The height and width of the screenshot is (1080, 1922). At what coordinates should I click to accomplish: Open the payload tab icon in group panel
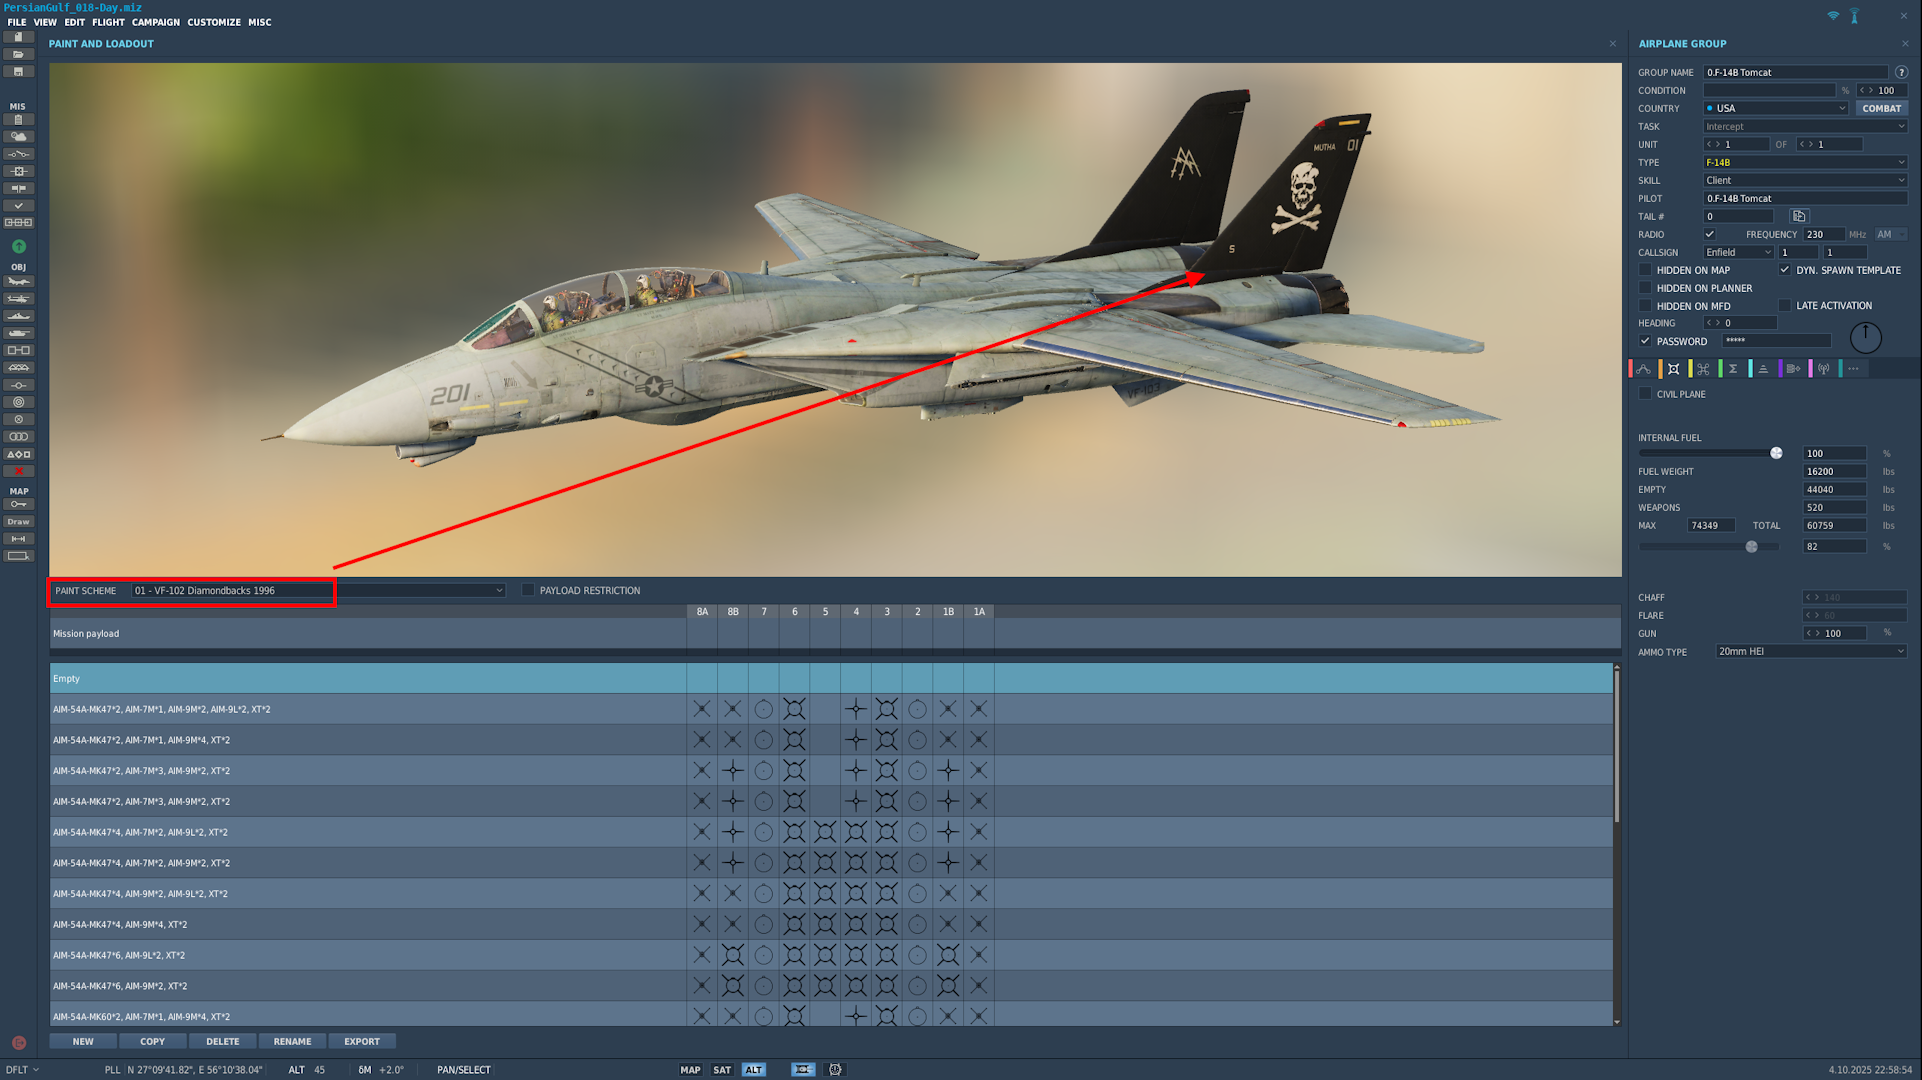[x=1673, y=369]
